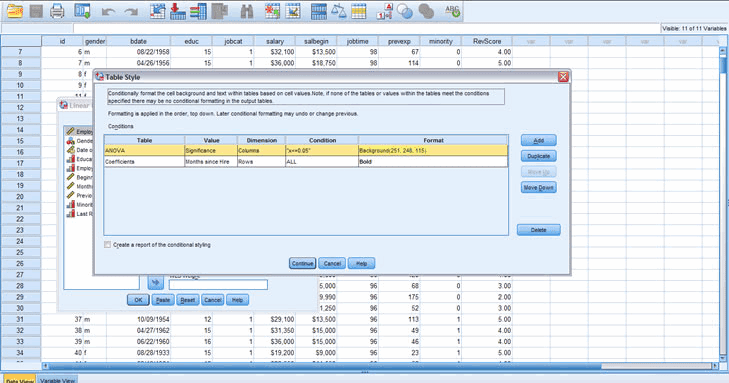The image size is (729, 383).
Task: Click Continue in Table Style dialog
Action: pos(302,264)
